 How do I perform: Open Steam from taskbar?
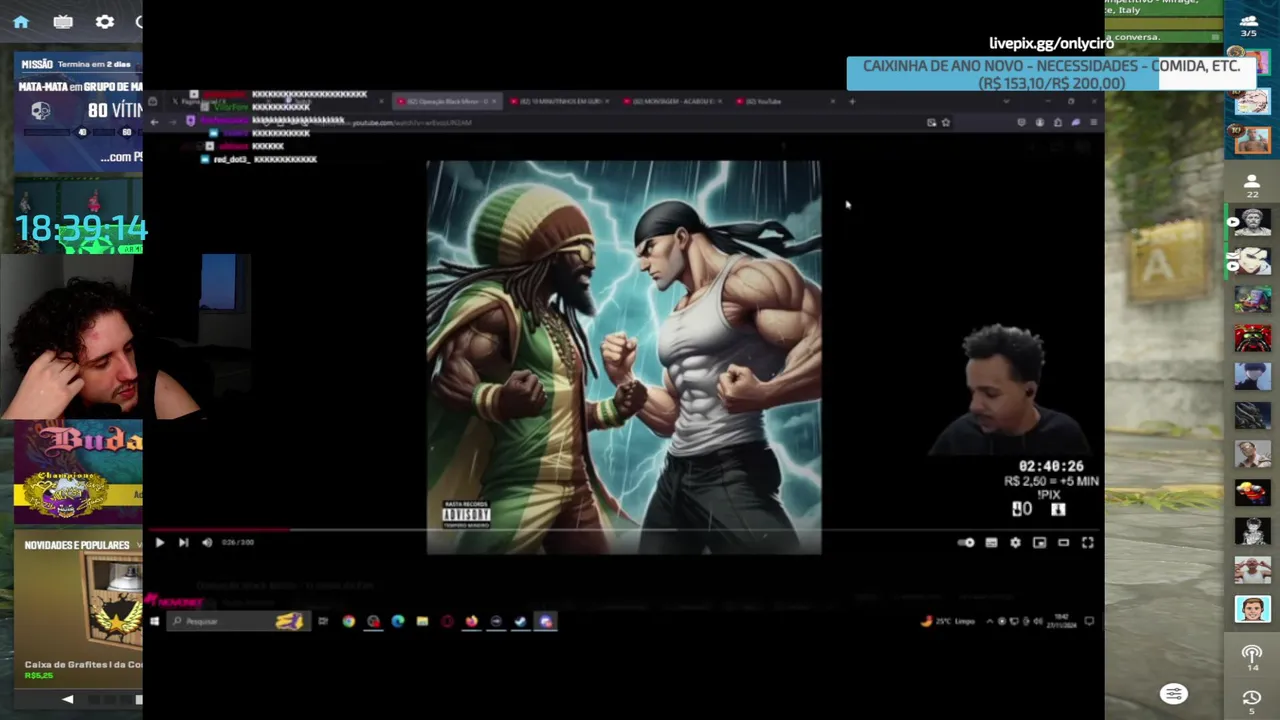click(x=520, y=621)
